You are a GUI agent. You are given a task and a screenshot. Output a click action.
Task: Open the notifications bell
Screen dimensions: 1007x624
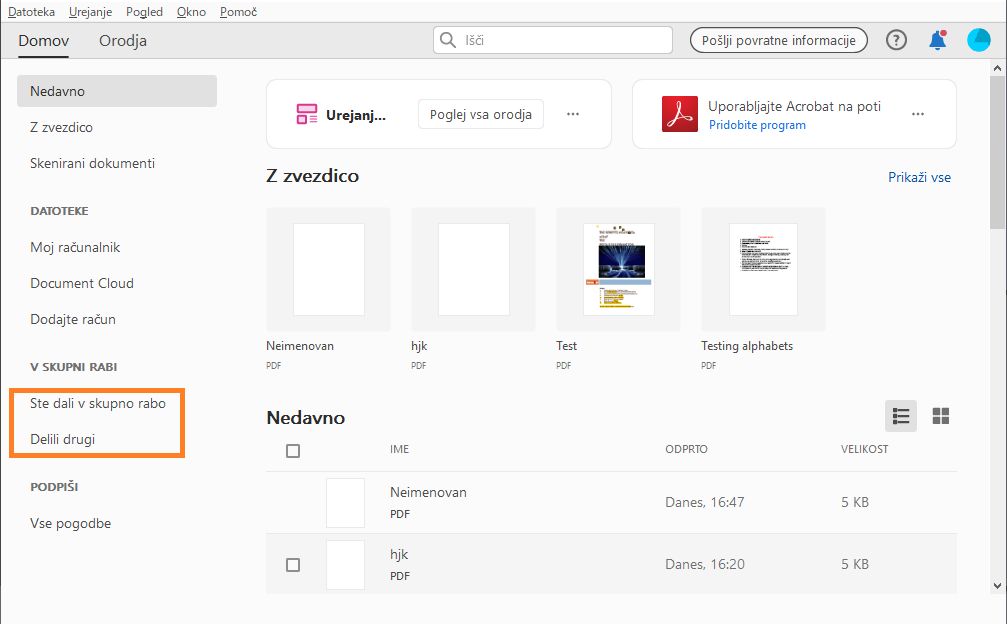pos(937,40)
